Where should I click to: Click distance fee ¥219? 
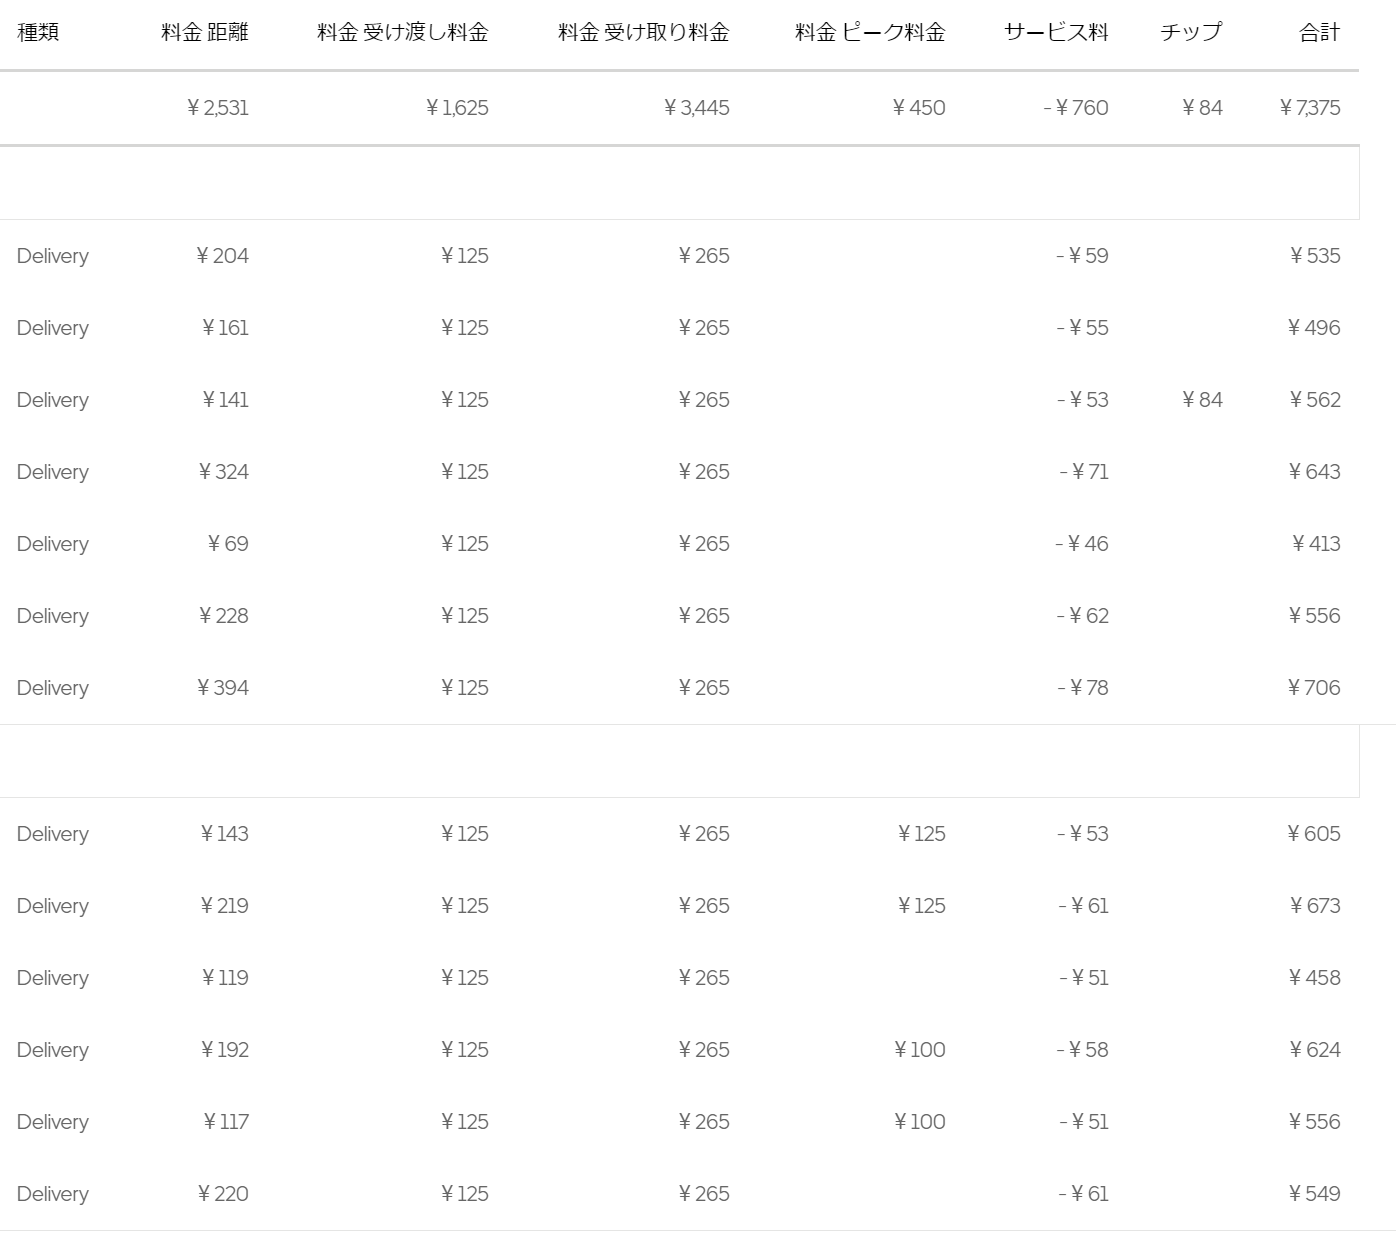224,906
